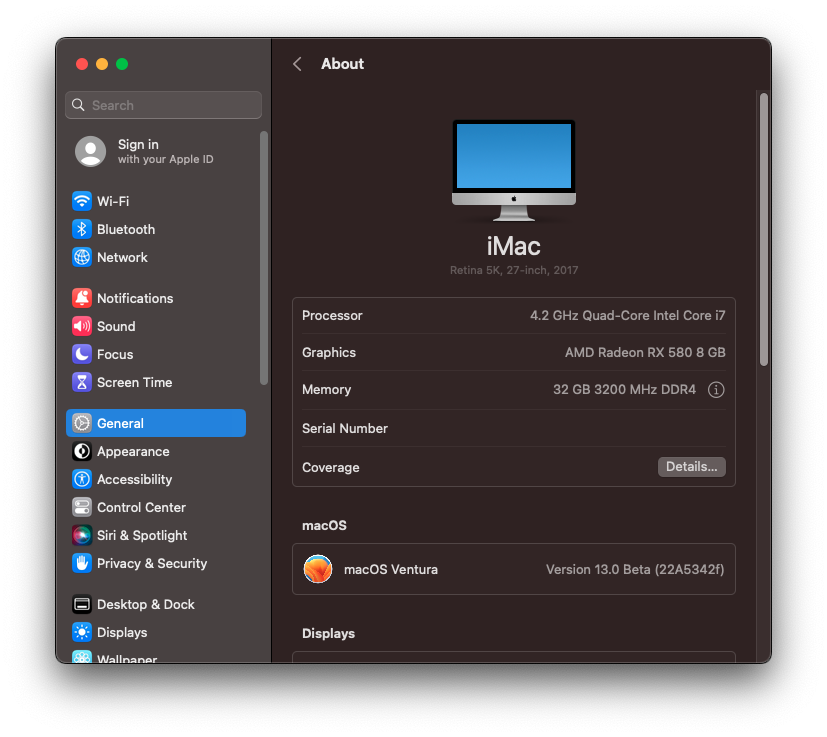Click the General gear icon
Image resolution: width=827 pixels, height=737 pixels.
coord(82,423)
